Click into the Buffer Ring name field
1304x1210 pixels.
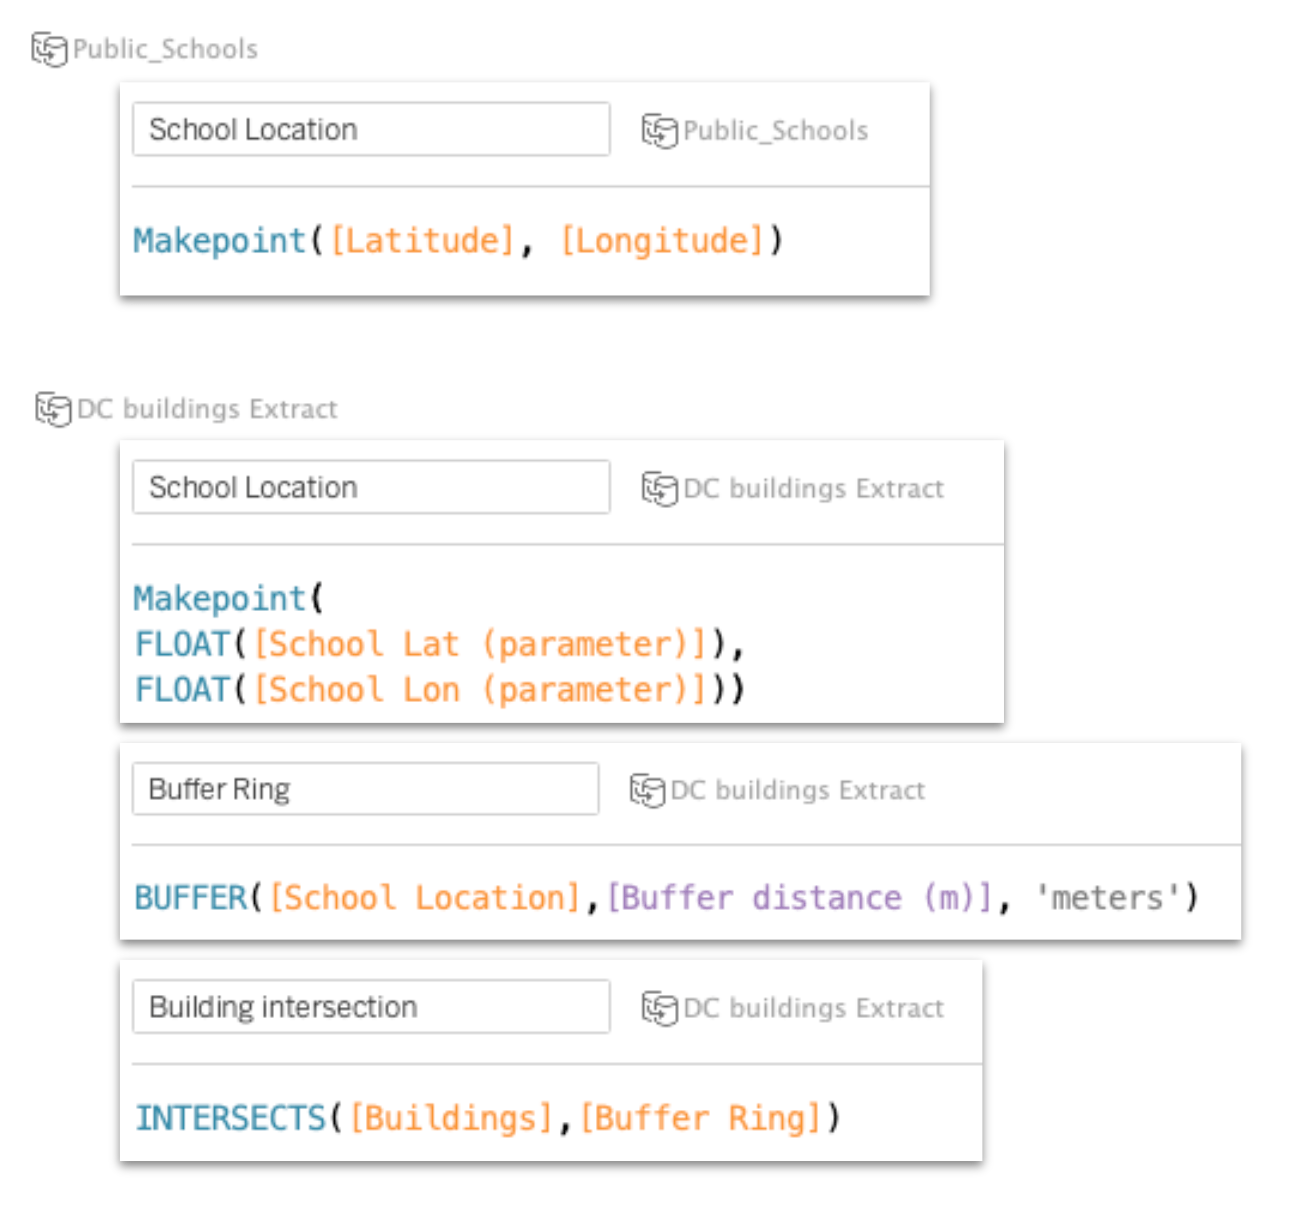pyautogui.click(x=365, y=789)
